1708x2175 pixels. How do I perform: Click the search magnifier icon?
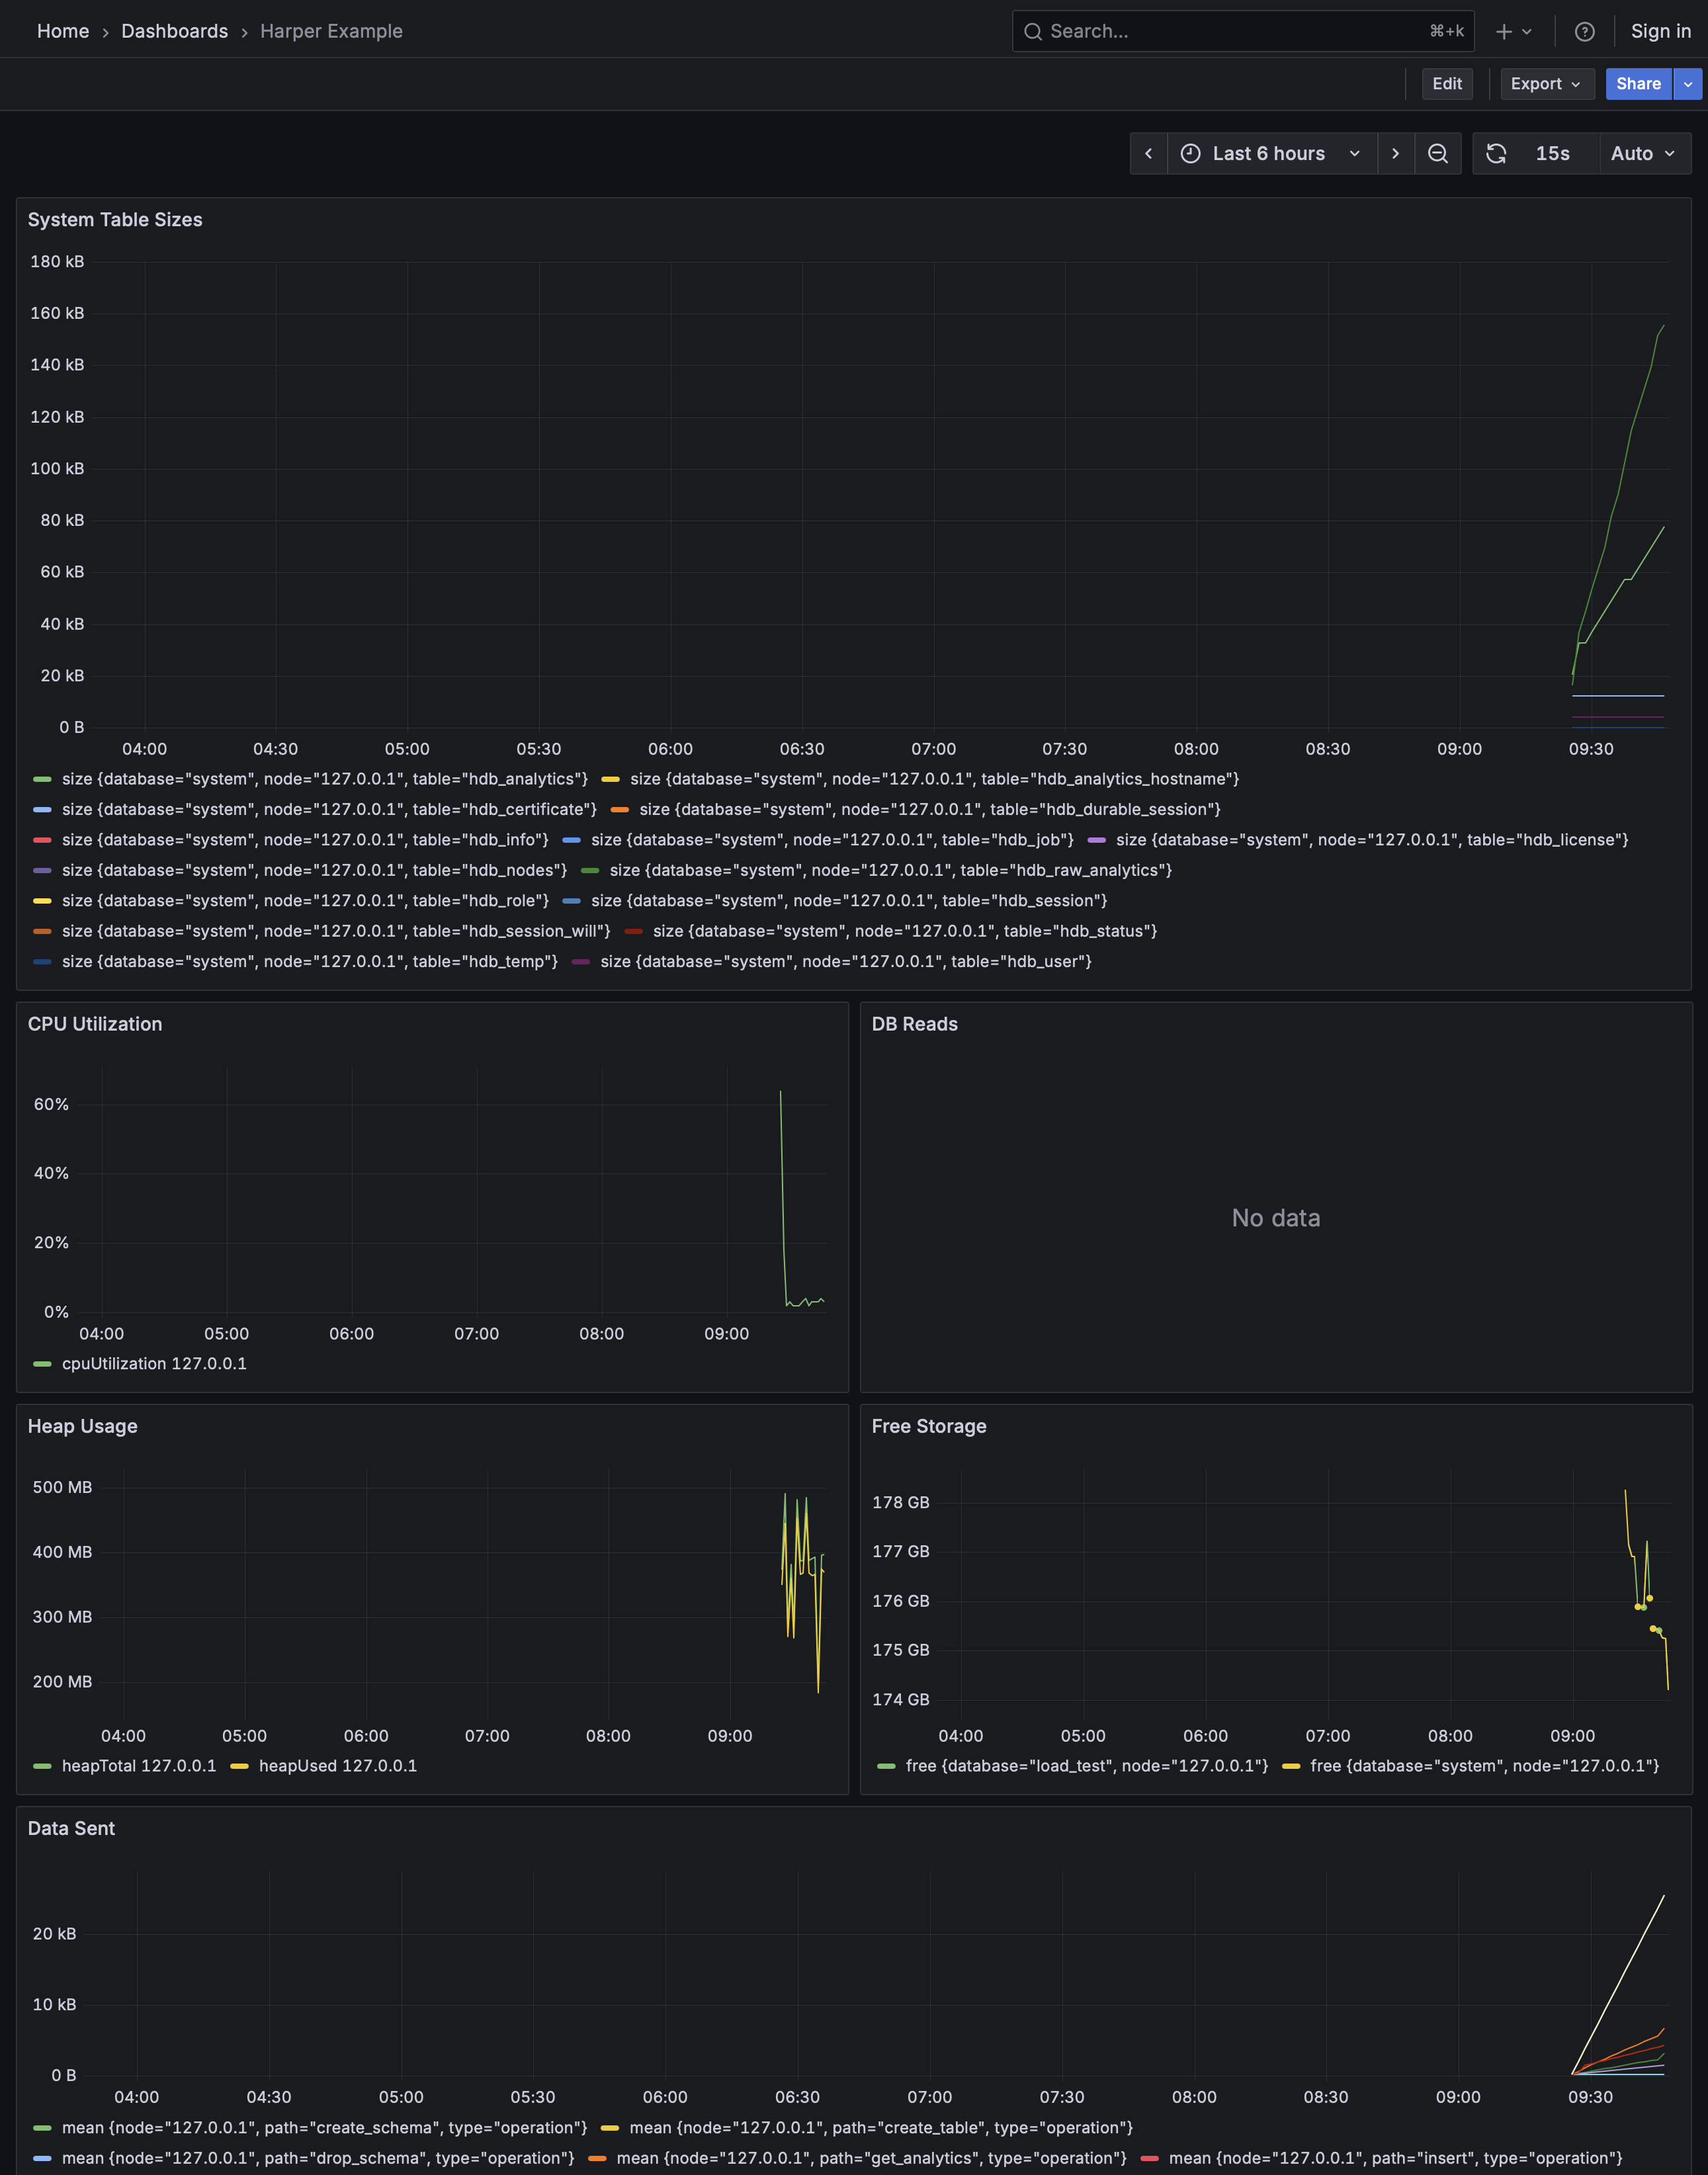pyautogui.click(x=1033, y=31)
